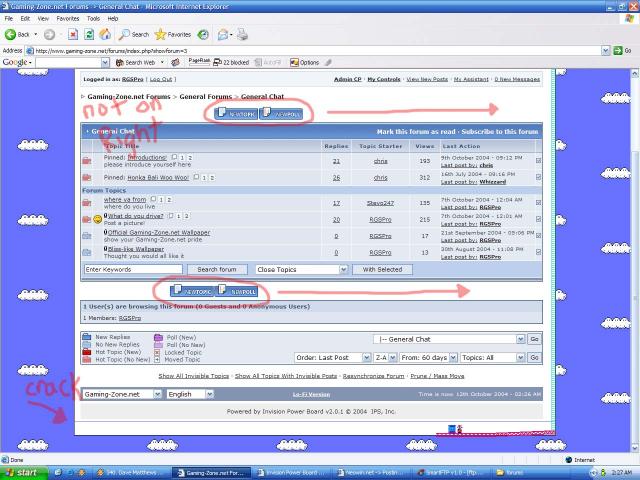This screenshot has height=480, width=640.
Task: Open the General Chat forum jump dropdown
Action: click(449, 339)
